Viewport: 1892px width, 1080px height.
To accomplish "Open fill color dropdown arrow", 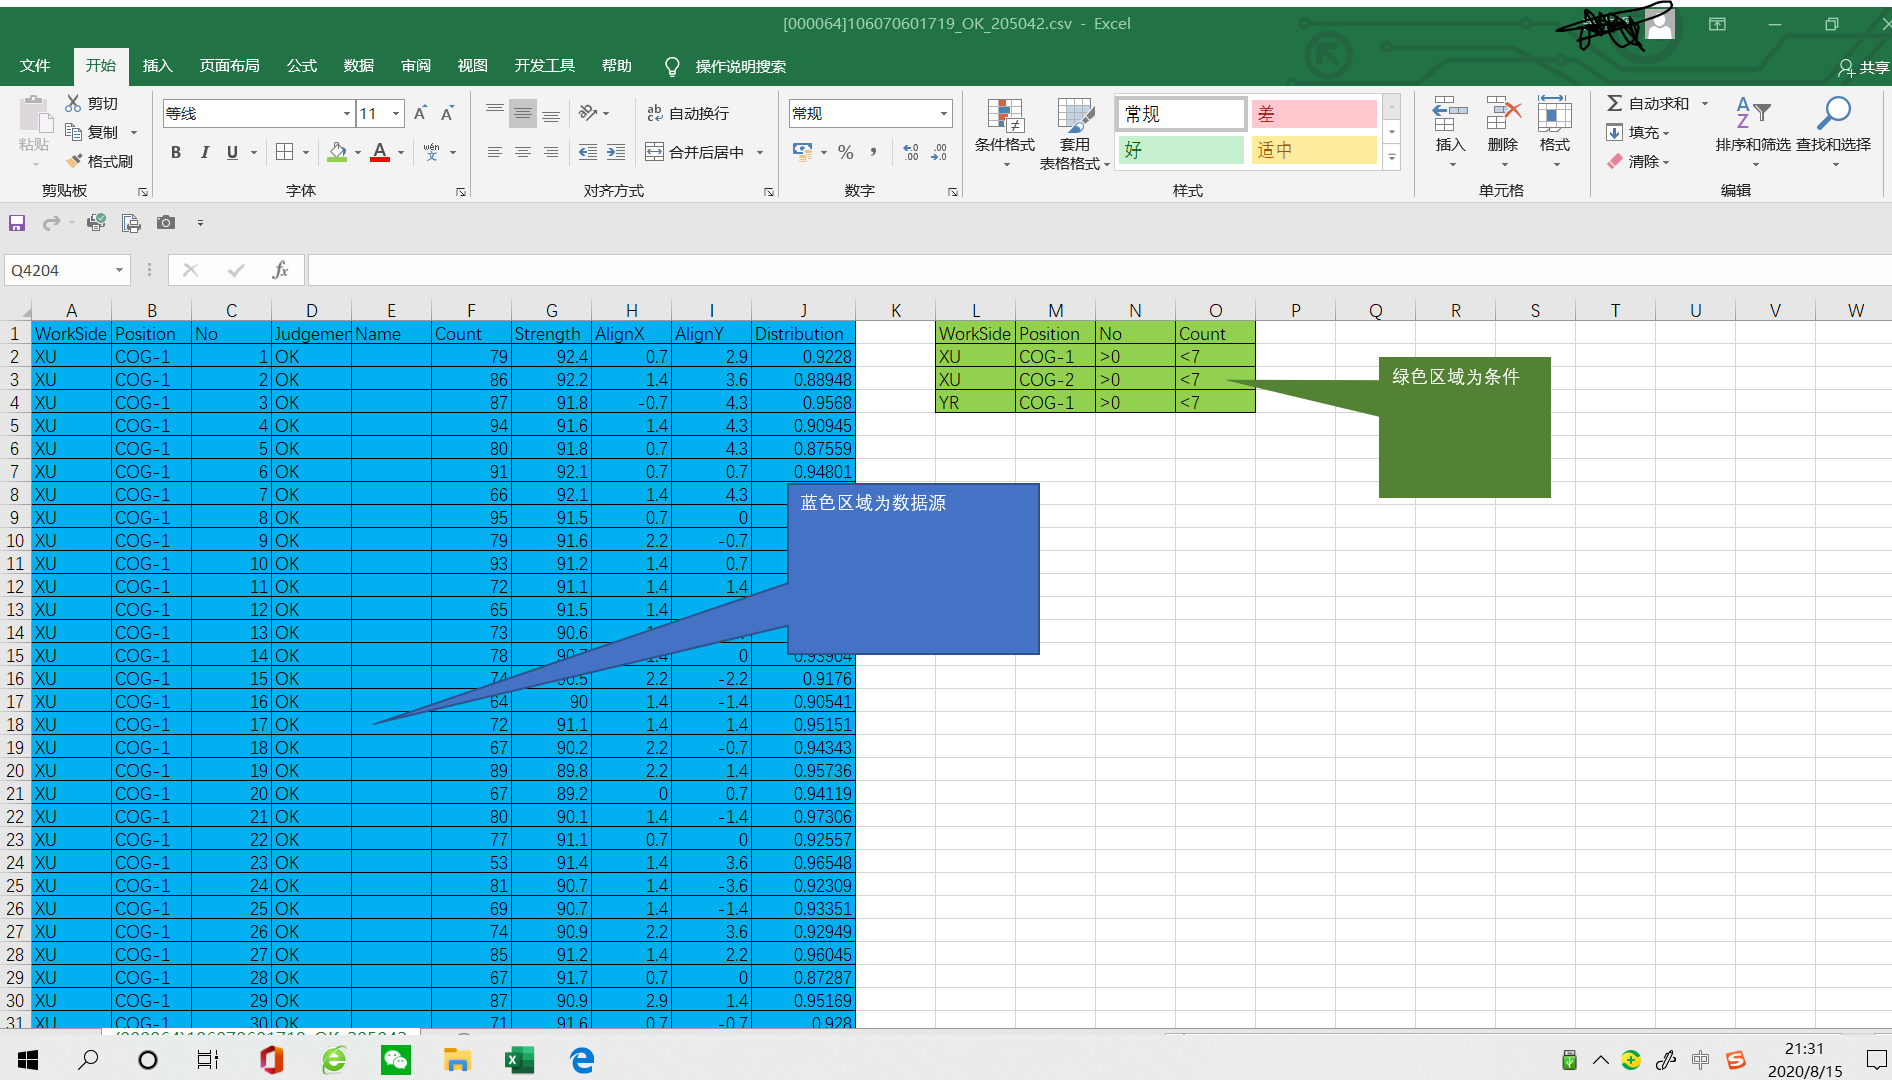I will click(358, 153).
